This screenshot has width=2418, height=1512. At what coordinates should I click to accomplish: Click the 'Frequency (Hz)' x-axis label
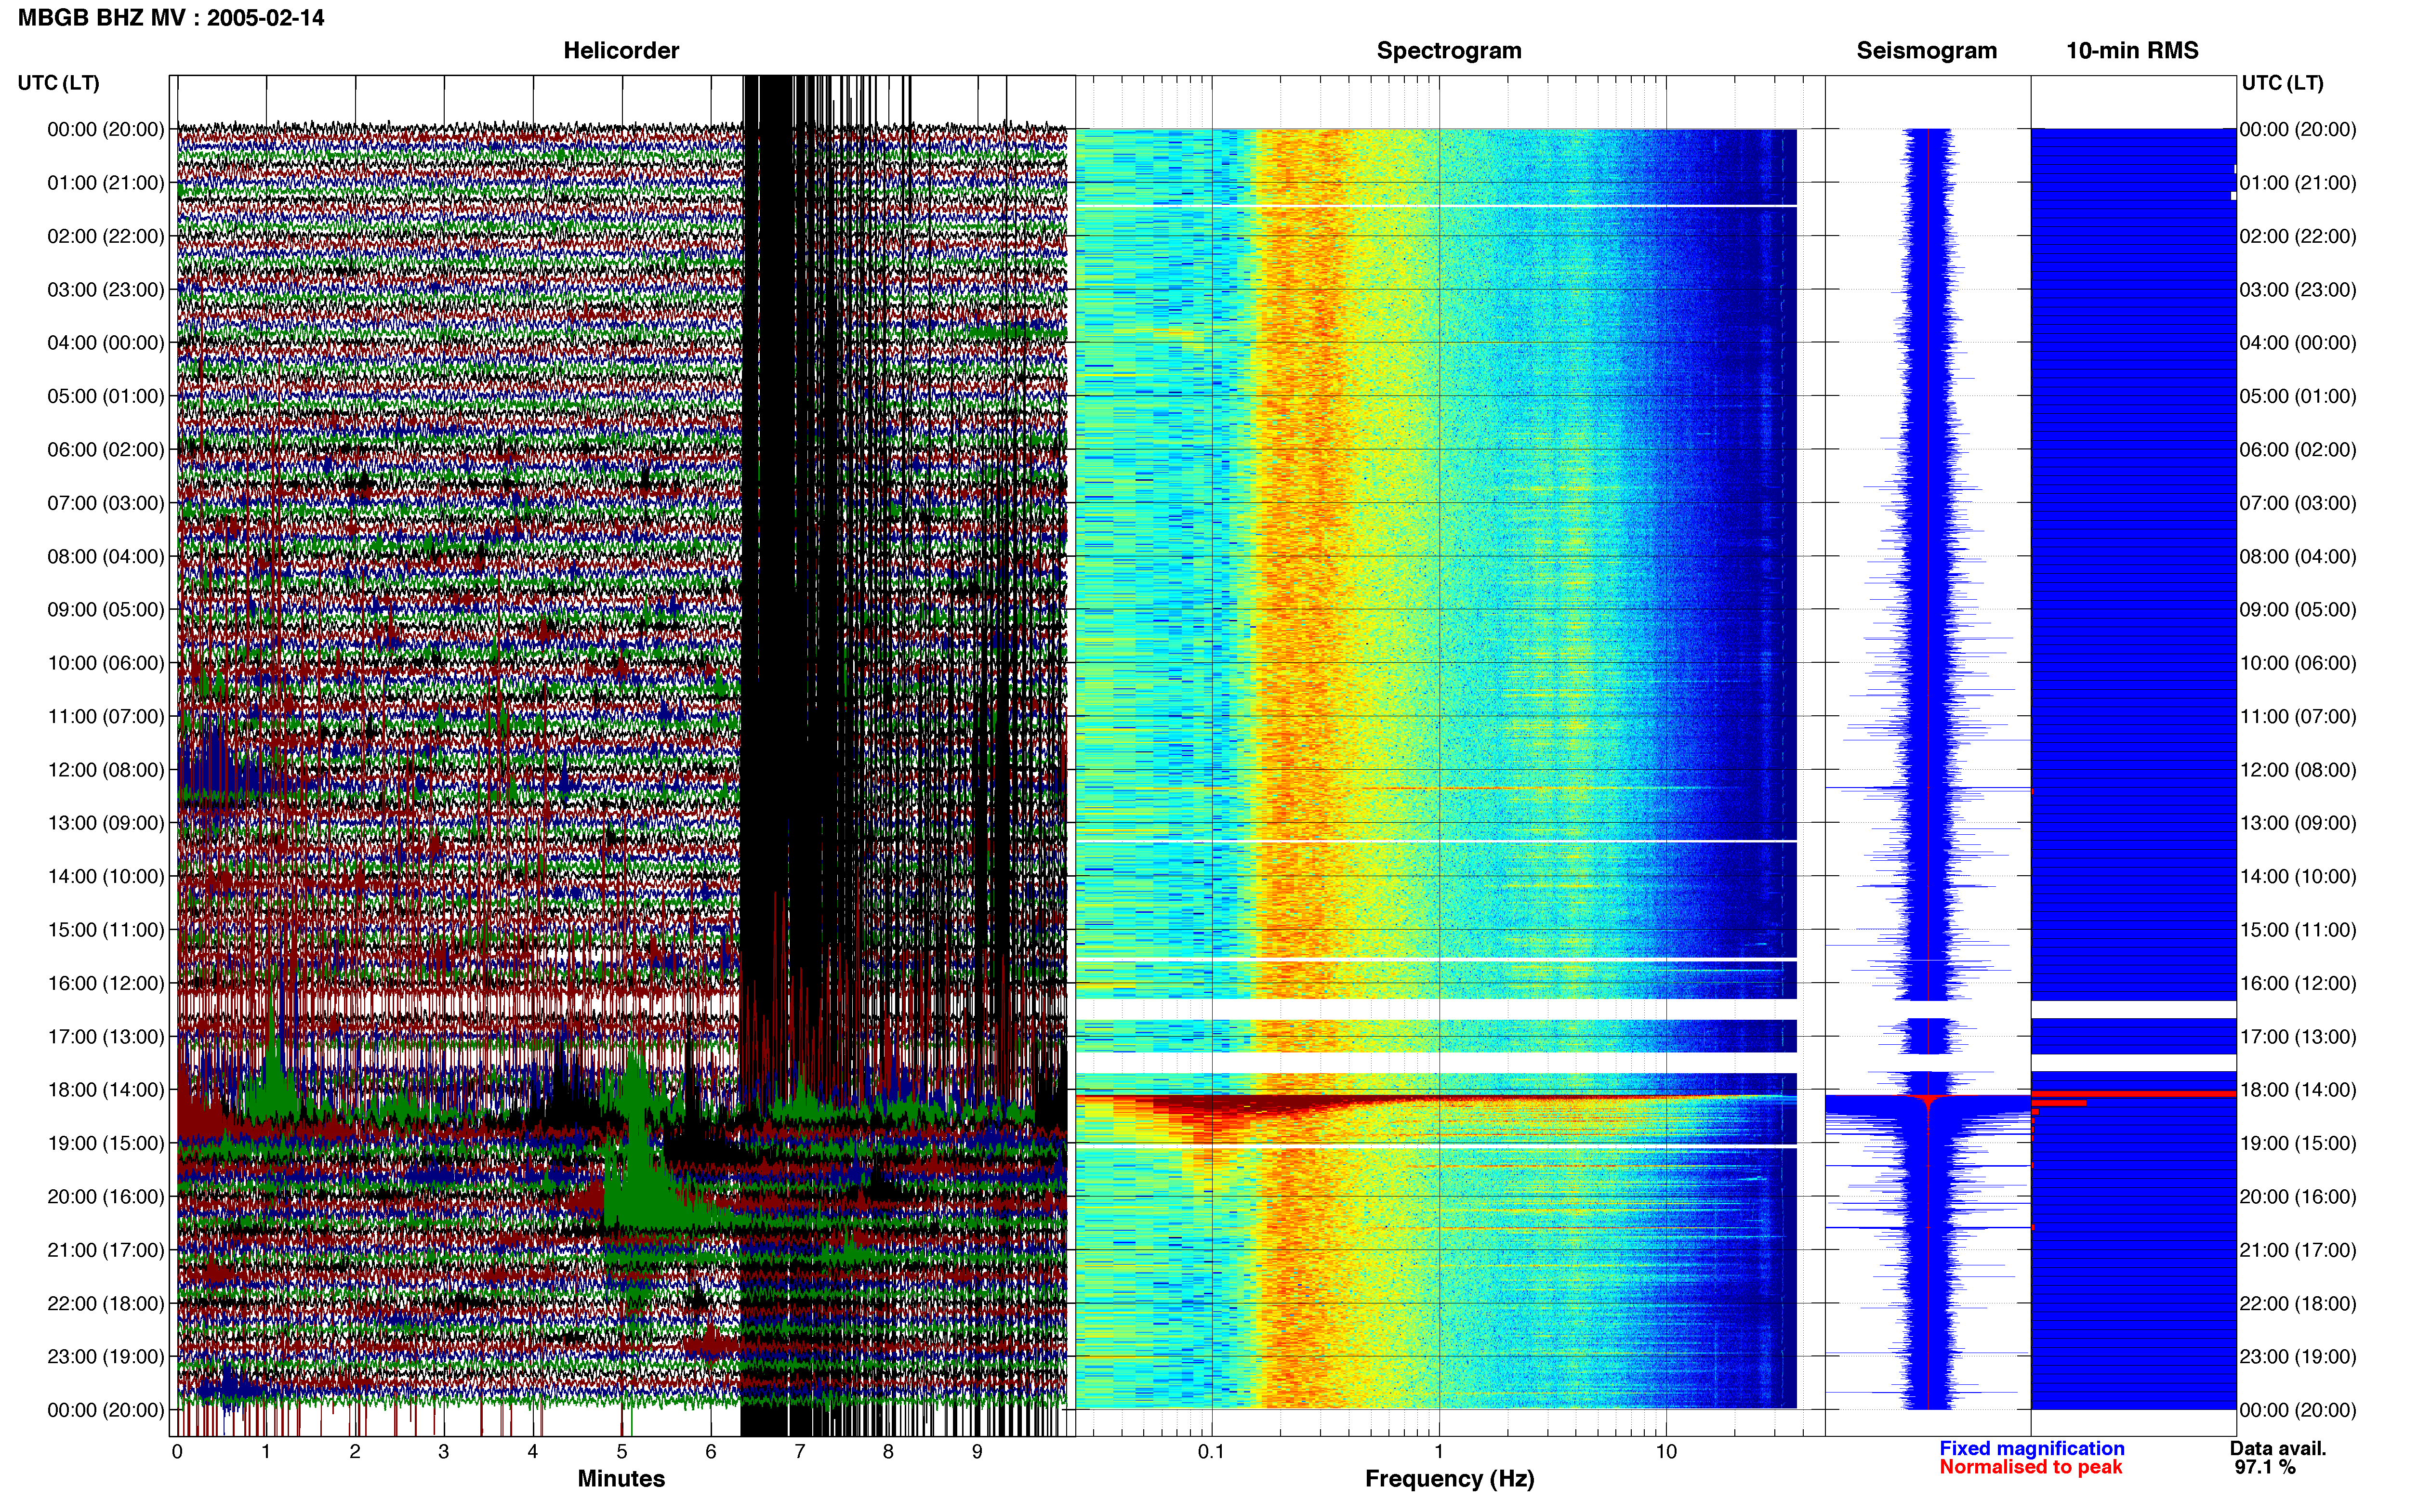pyautogui.click(x=1449, y=1479)
